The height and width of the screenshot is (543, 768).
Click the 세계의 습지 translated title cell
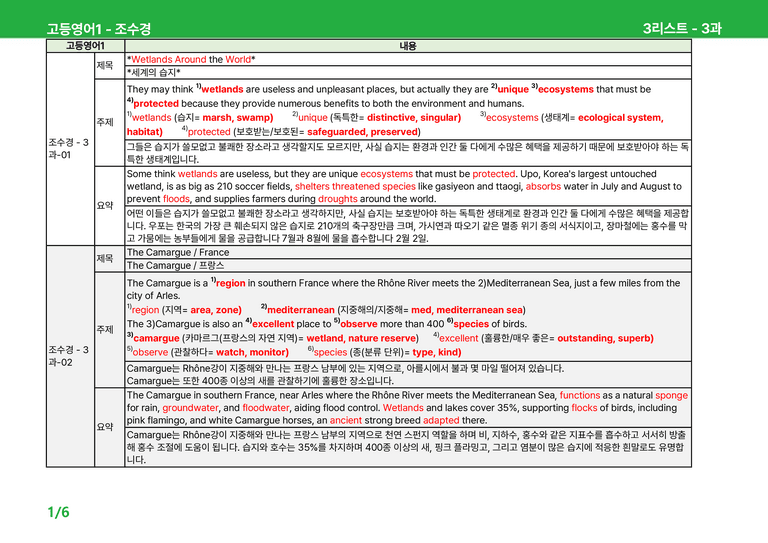(408, 72)
